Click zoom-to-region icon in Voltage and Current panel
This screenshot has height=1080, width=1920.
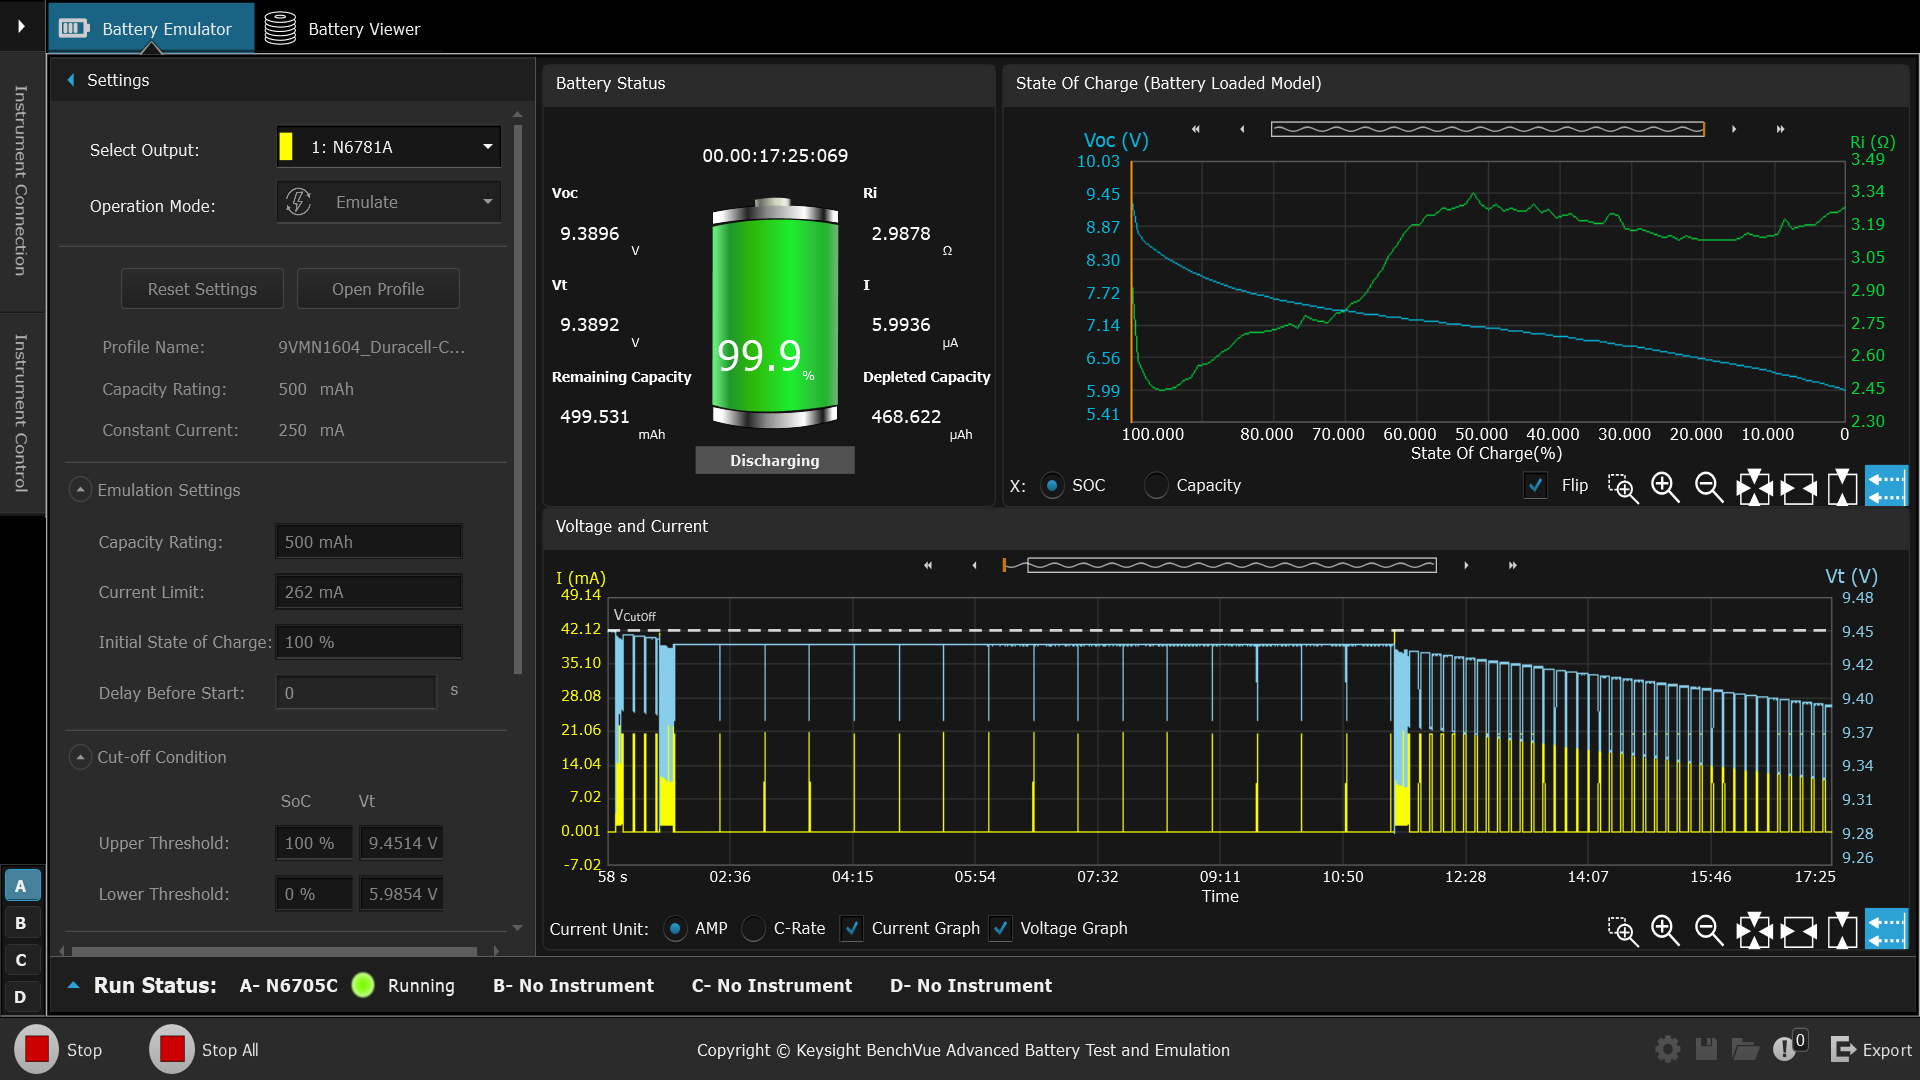pyautogui.click(x=1622, y=931)
